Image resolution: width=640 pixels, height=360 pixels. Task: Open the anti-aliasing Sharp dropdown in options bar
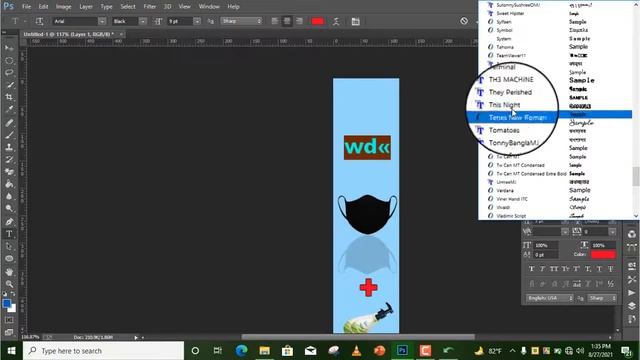[x=241, y=21]
